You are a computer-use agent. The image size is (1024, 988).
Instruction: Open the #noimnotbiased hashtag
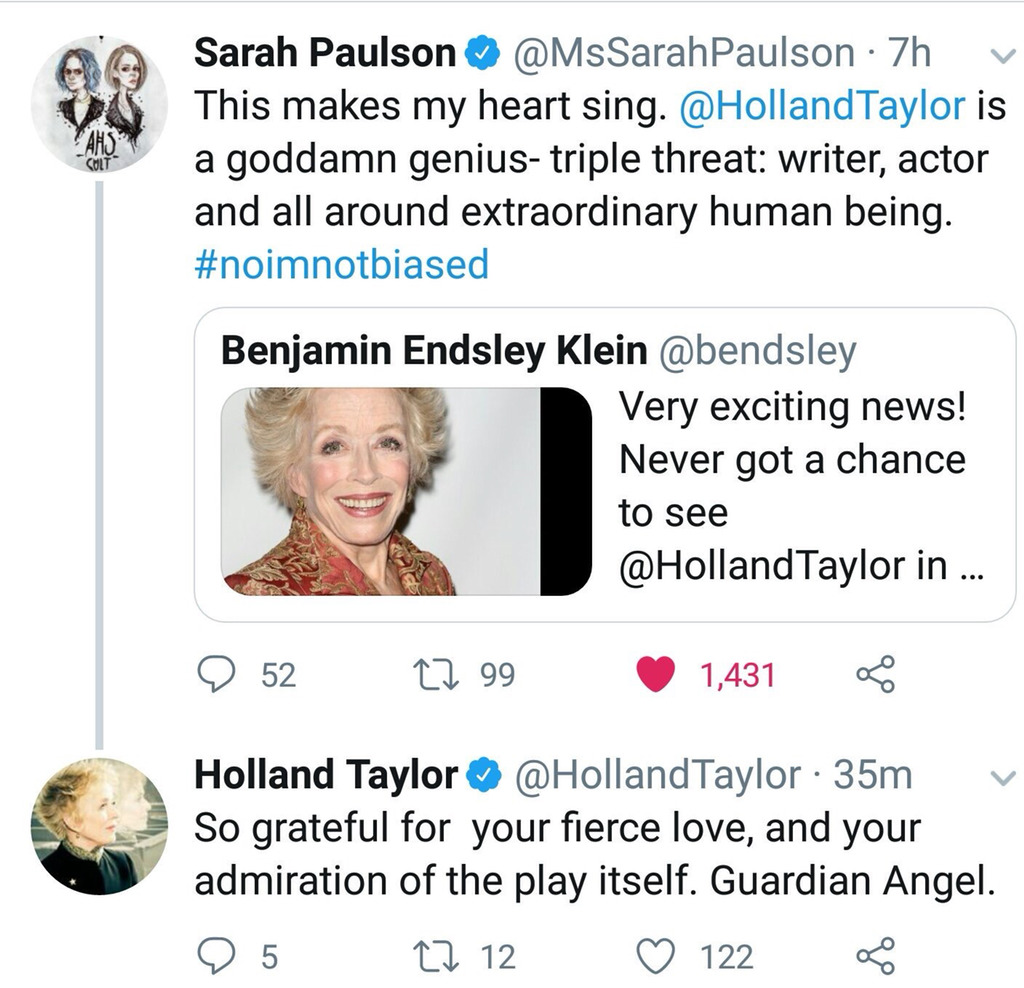point(341,265)
